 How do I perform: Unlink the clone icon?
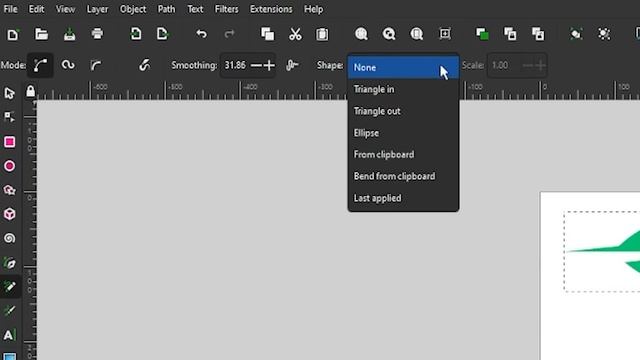[538, 34]
